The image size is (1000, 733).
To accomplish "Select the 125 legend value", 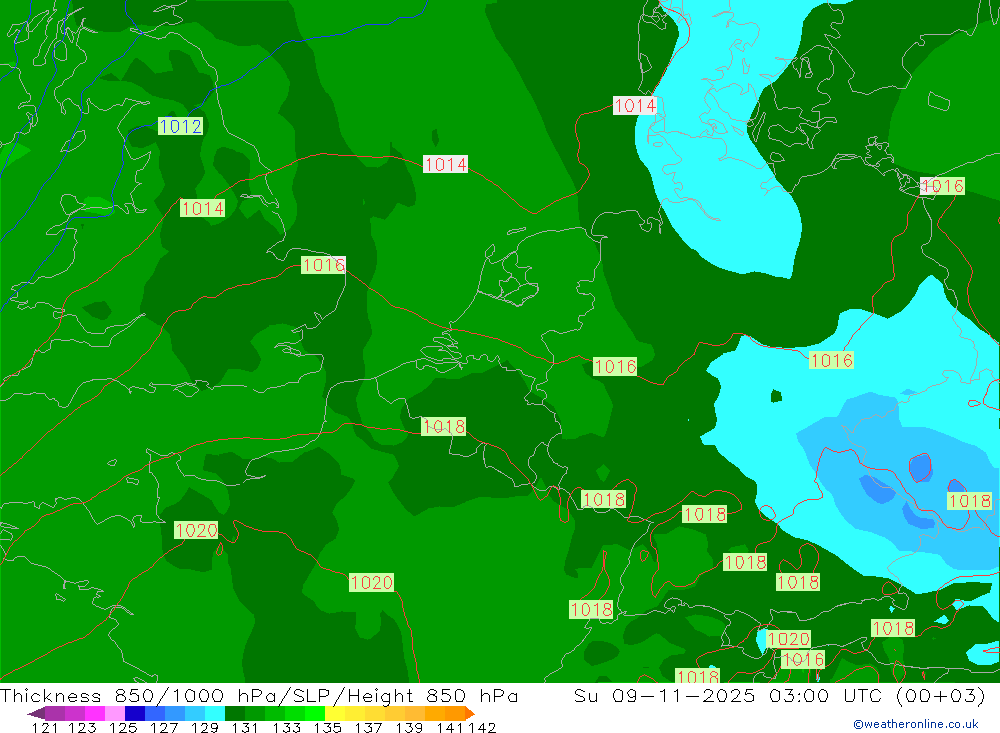I will pyautogui.click(x=123, y=728).
